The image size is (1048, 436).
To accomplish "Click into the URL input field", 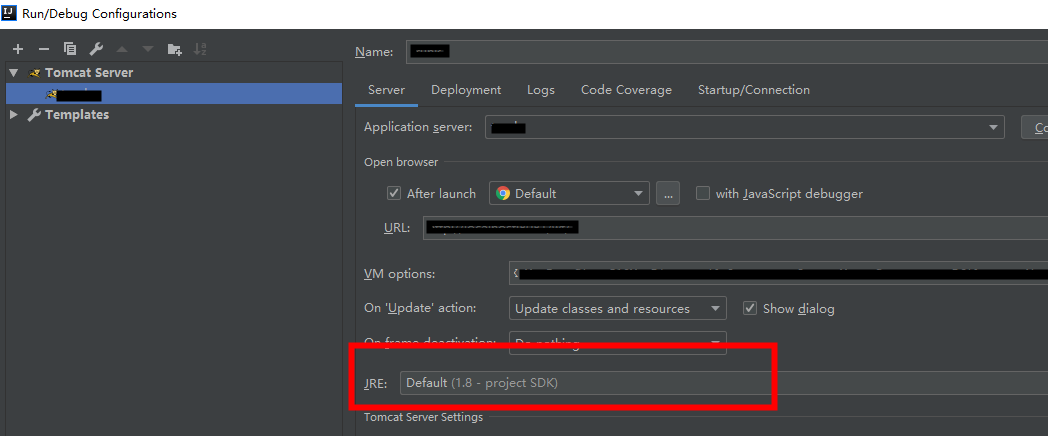I will 735,228.
